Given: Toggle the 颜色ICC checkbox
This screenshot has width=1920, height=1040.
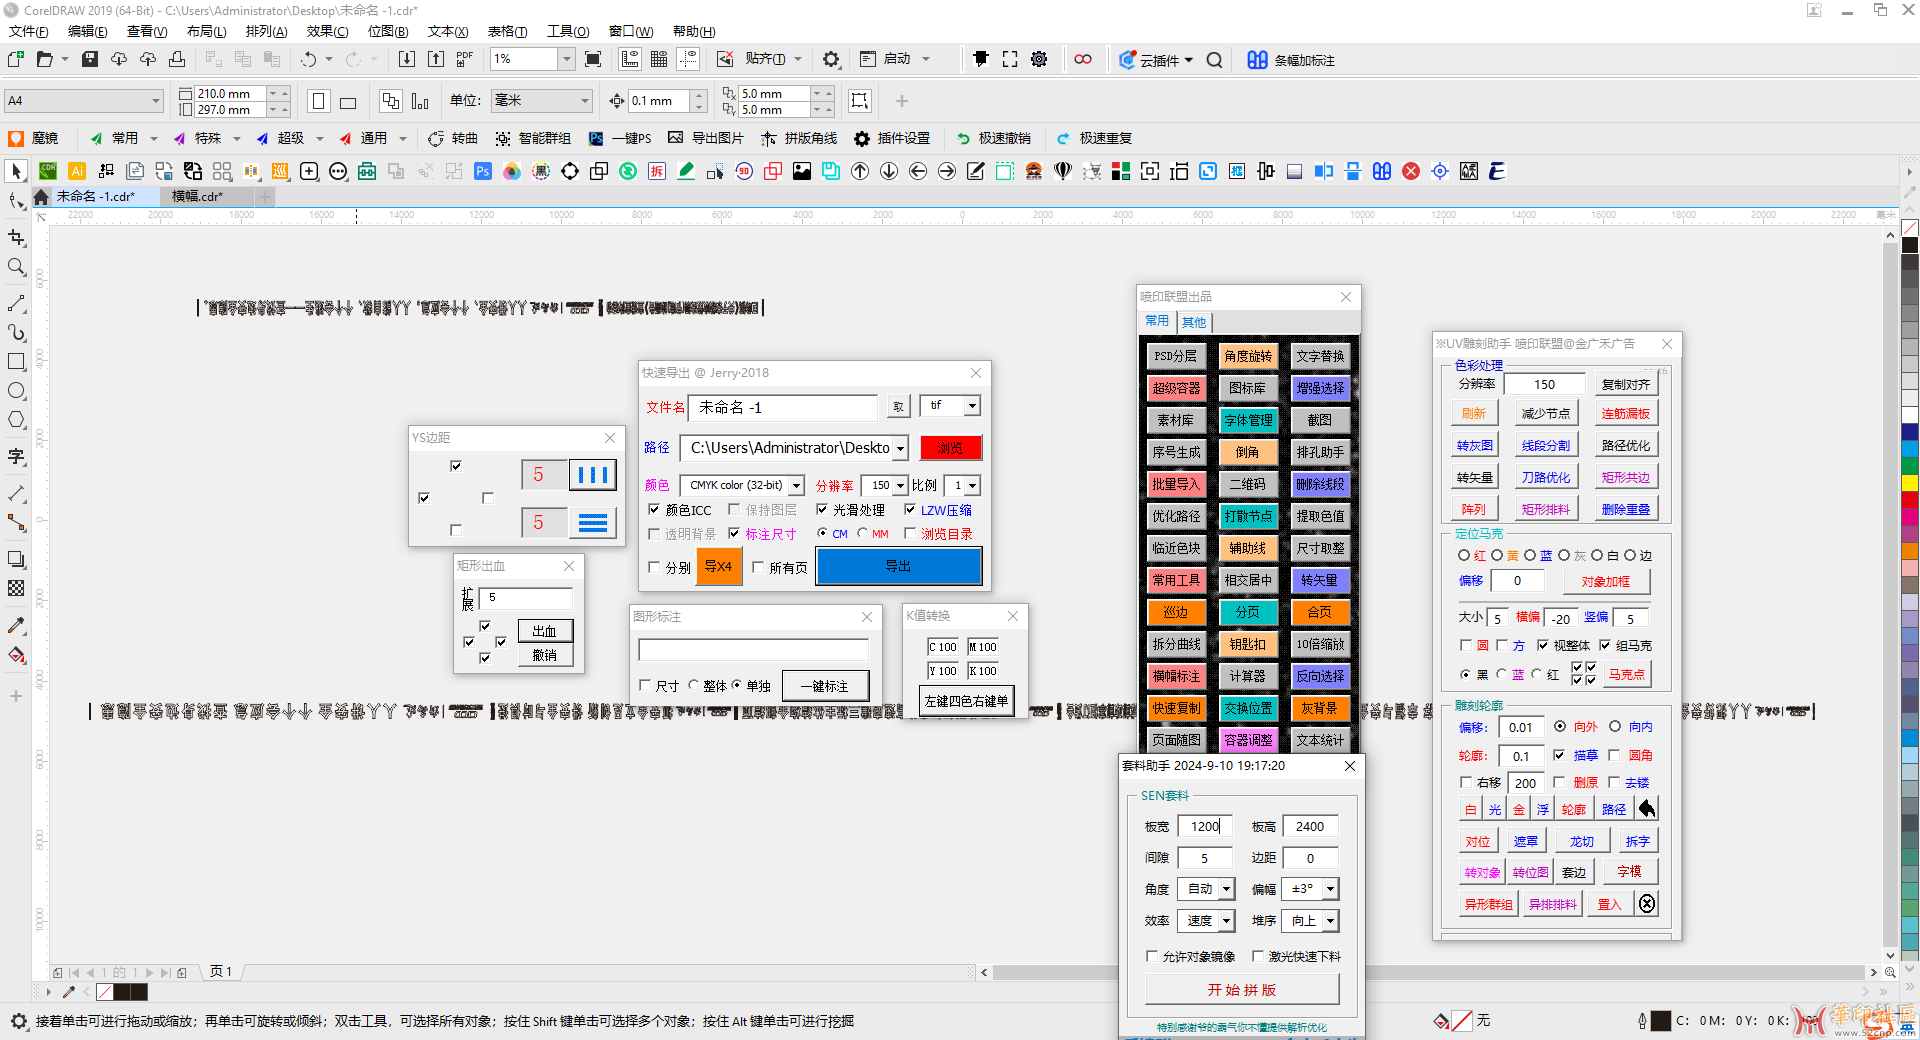Looking at the screenshot, I should (x=654, y=510).
